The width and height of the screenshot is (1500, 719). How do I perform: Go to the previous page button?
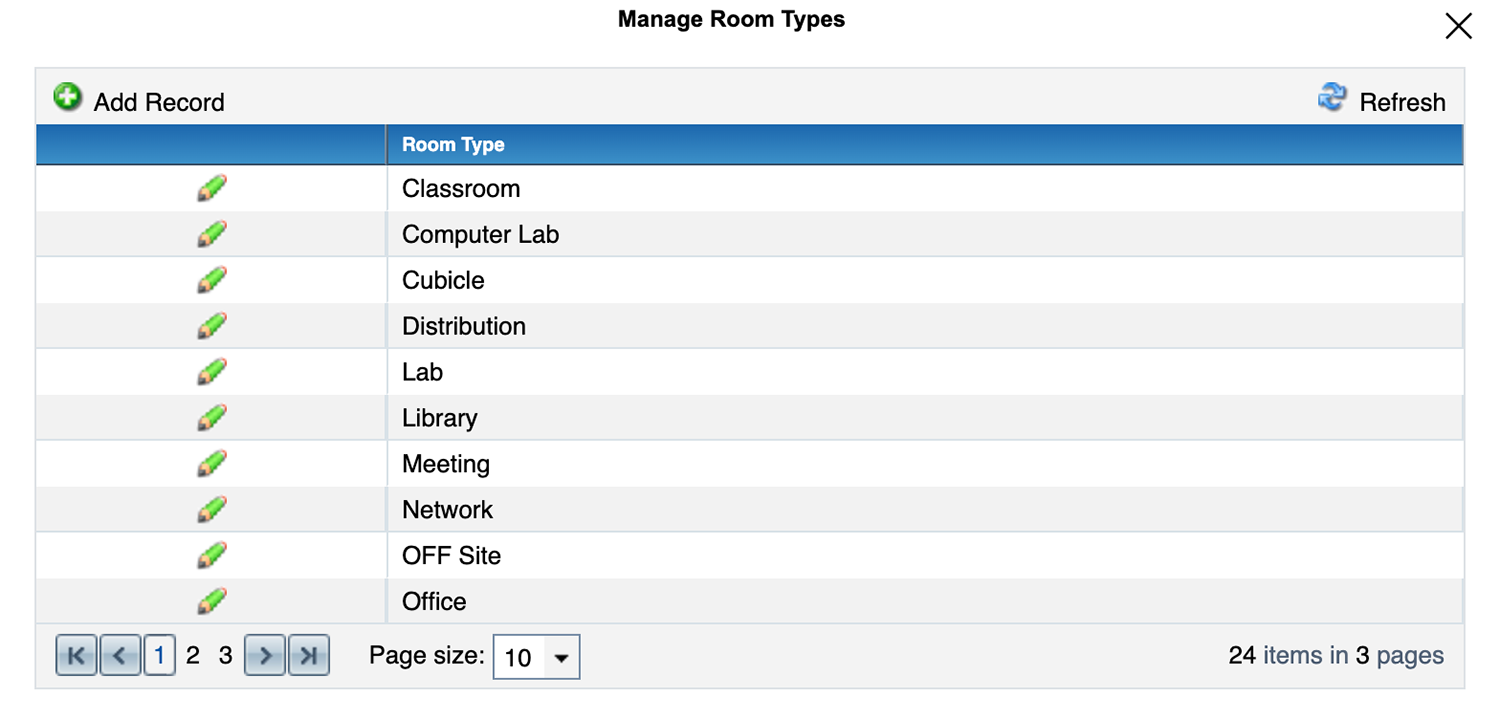click(120, 656)
